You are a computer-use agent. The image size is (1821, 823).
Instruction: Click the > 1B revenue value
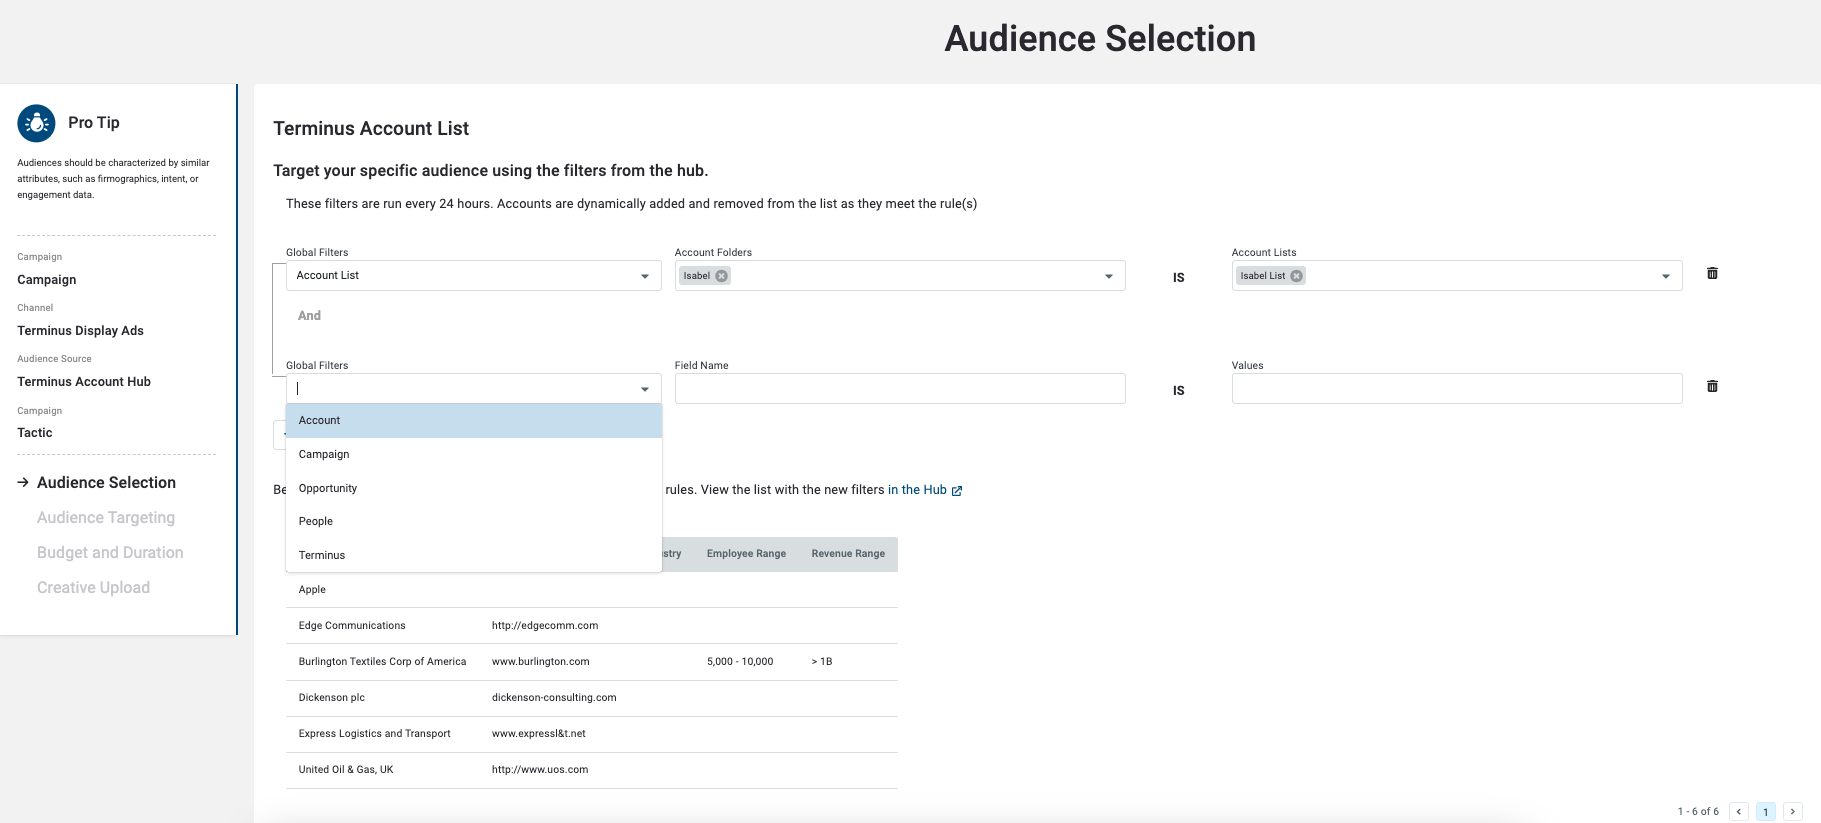822,662
